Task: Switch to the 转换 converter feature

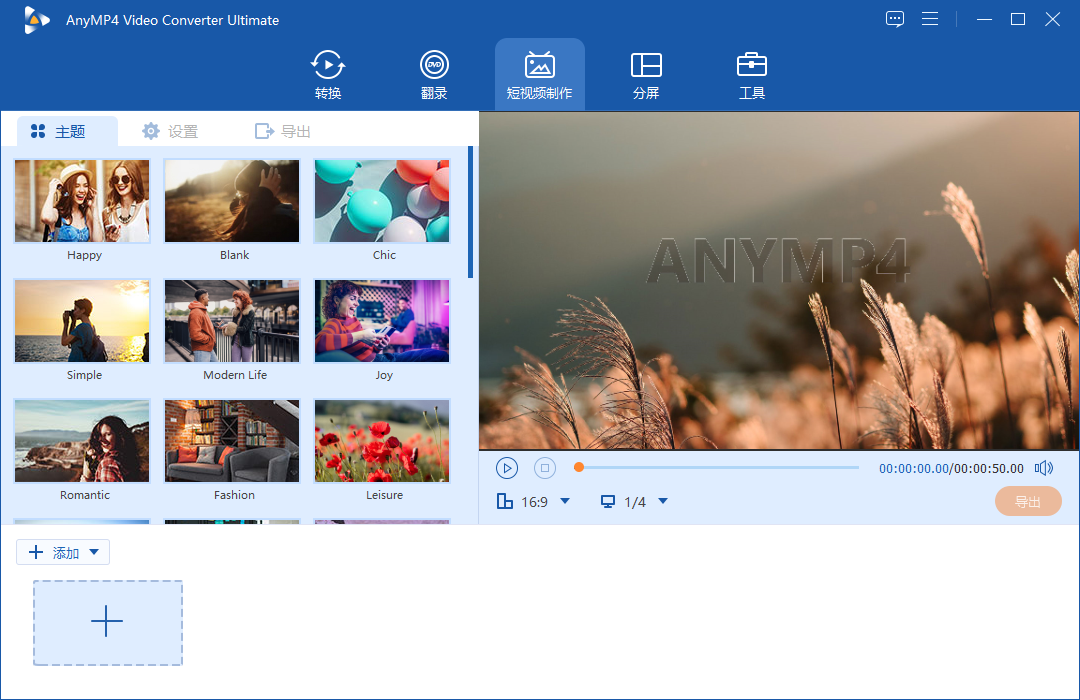Action: (x=327, y=74)
